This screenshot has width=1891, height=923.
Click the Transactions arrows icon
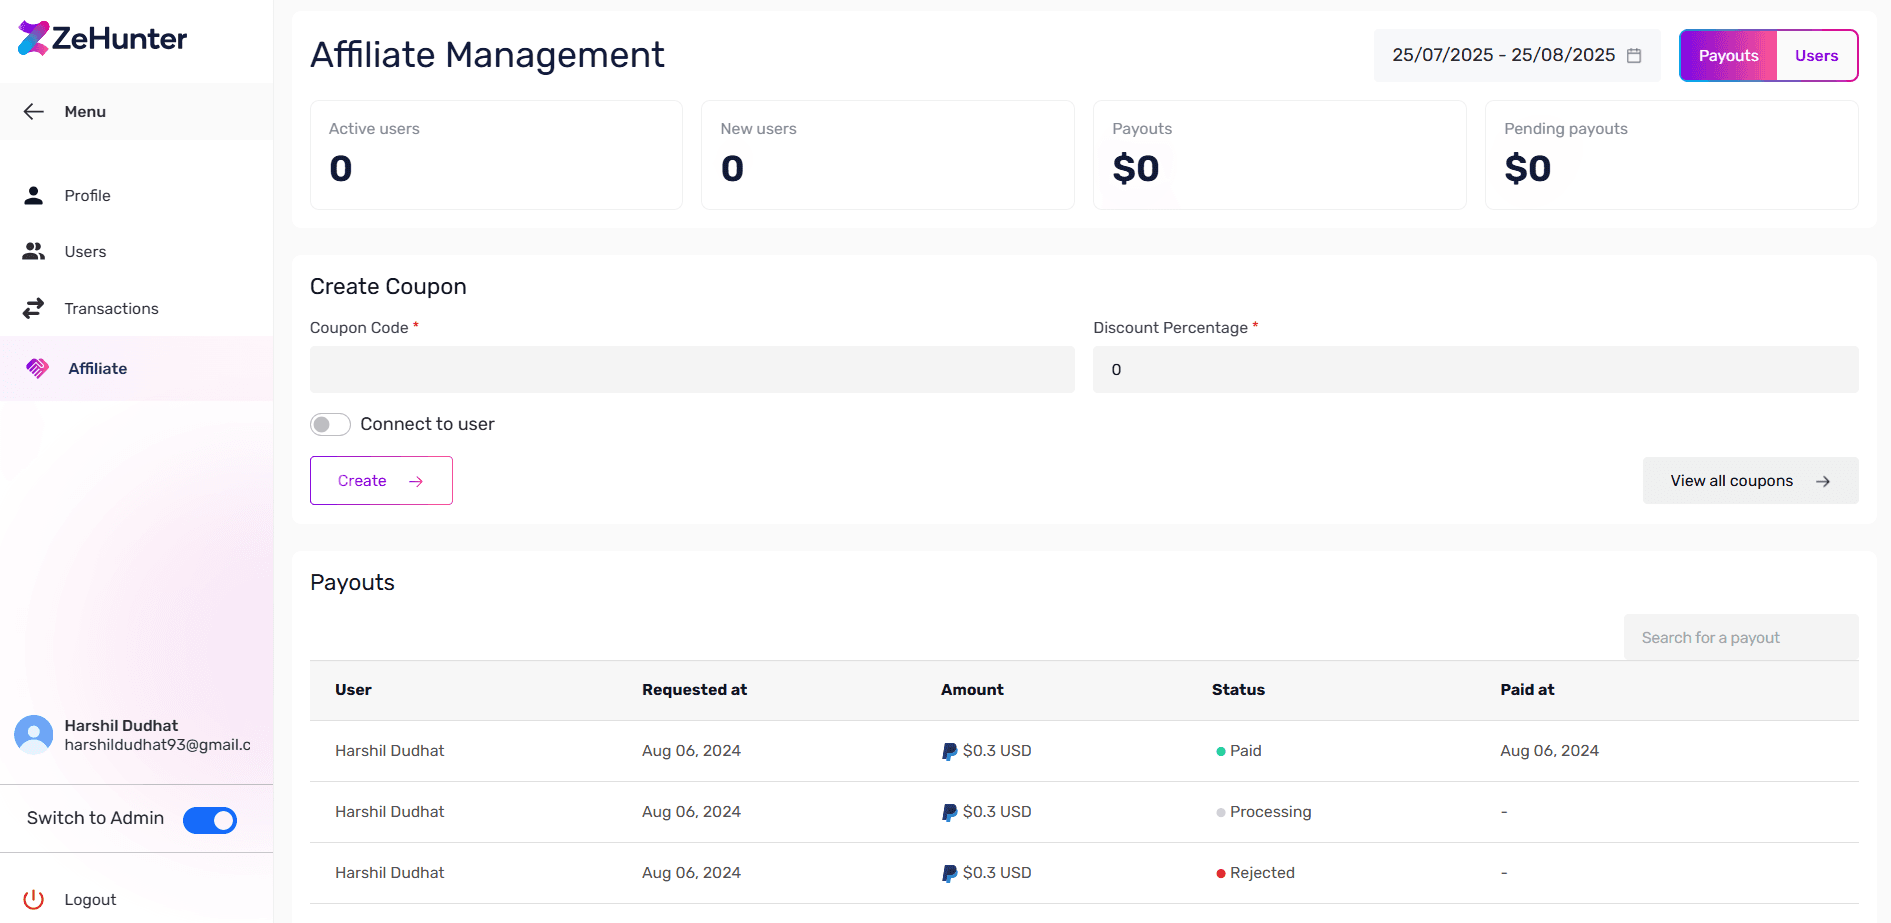point(34,309)
